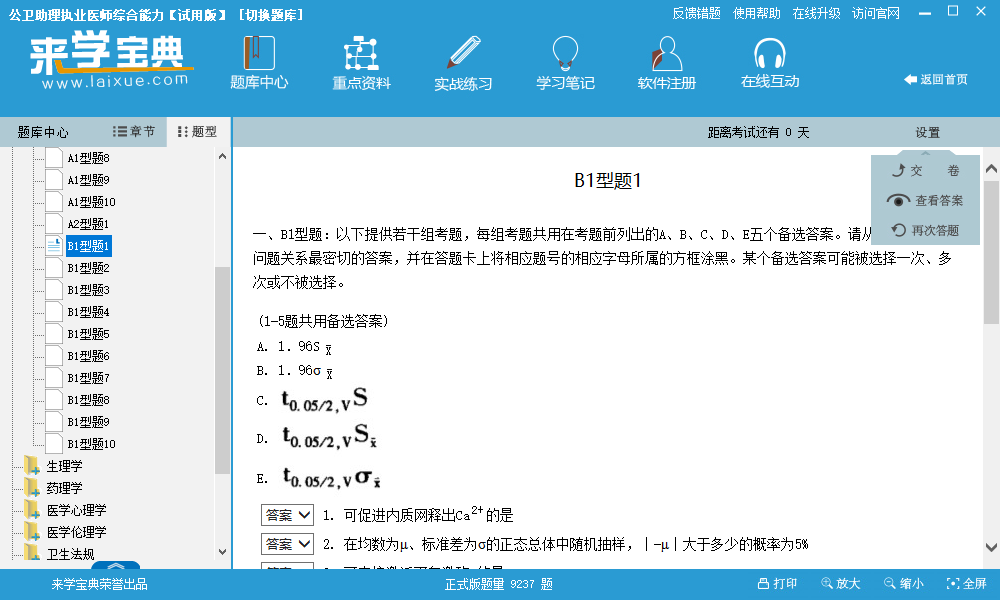Open answer dropdown for question 1
Screen dimensions: 1000x600
coord(287,515)
